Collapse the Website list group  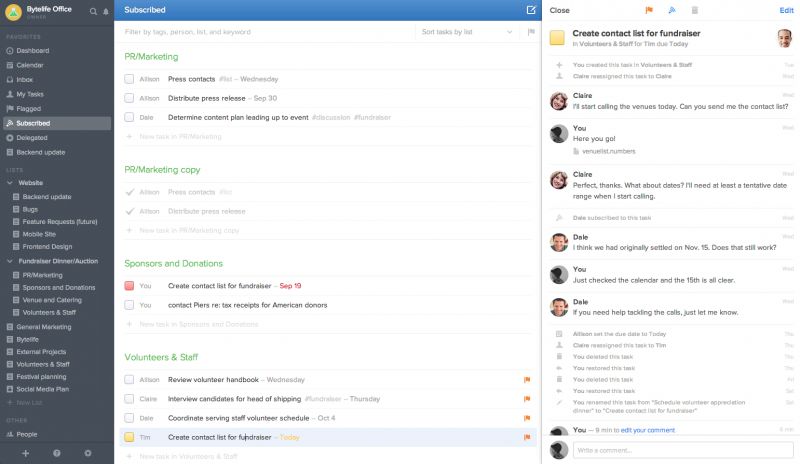click(10, 183)
